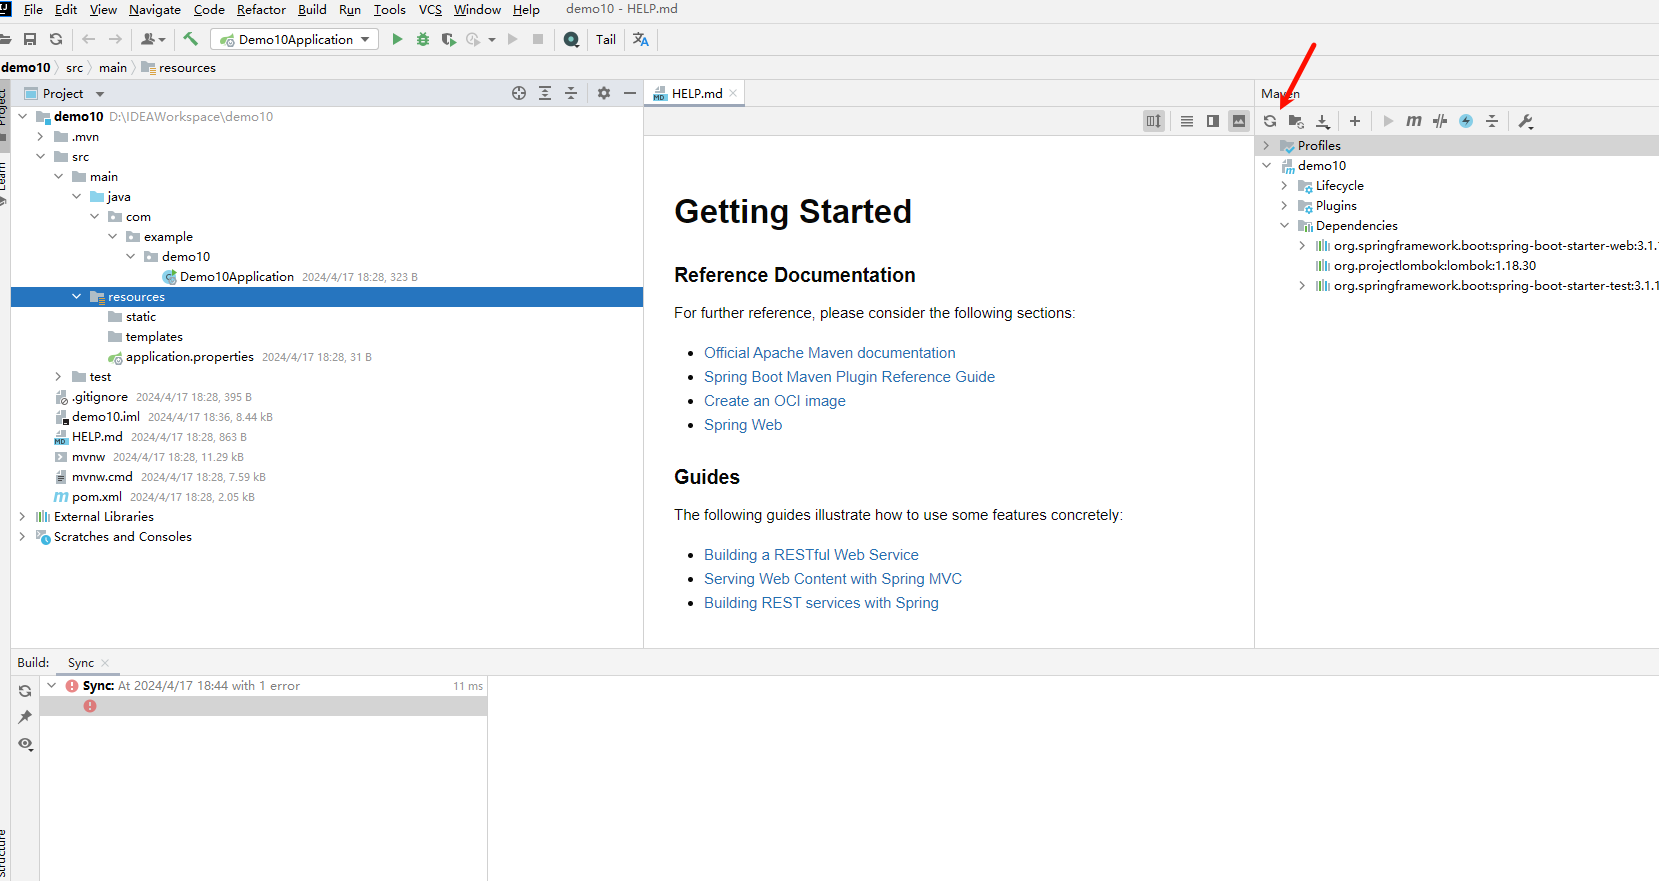The width and height of the screenshot is (1659, 881).
Task: Open the Navigate menu
Action: coord(155,10)
